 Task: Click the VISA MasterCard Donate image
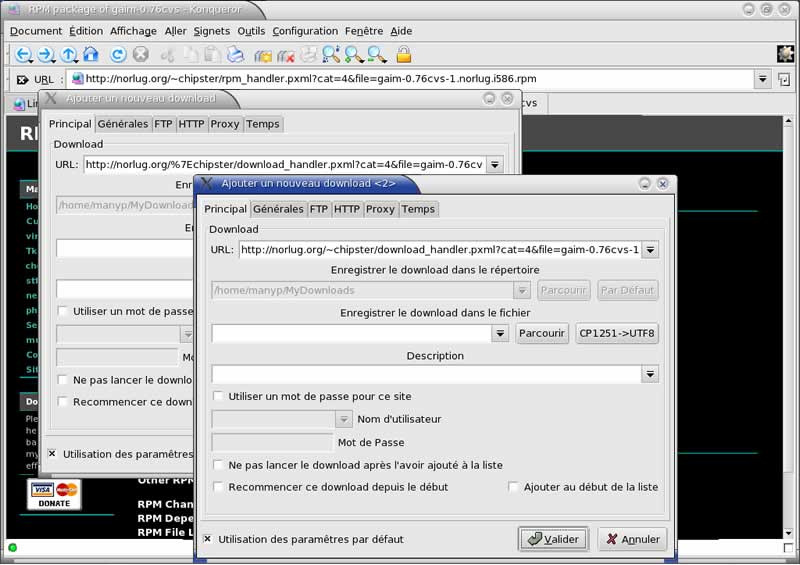tap(54, 494)
